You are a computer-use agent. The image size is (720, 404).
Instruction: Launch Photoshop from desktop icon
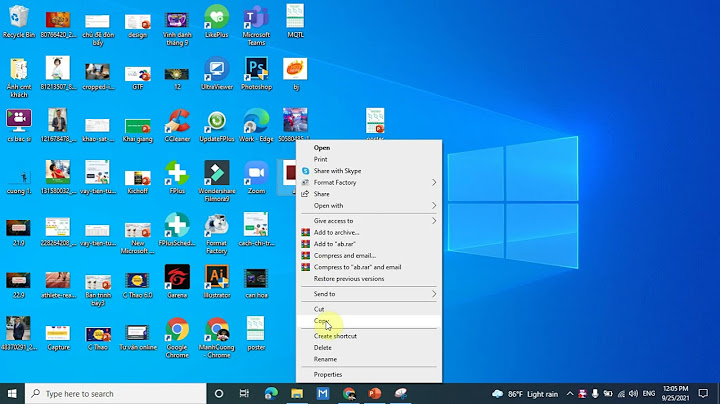tap(256, 73)
